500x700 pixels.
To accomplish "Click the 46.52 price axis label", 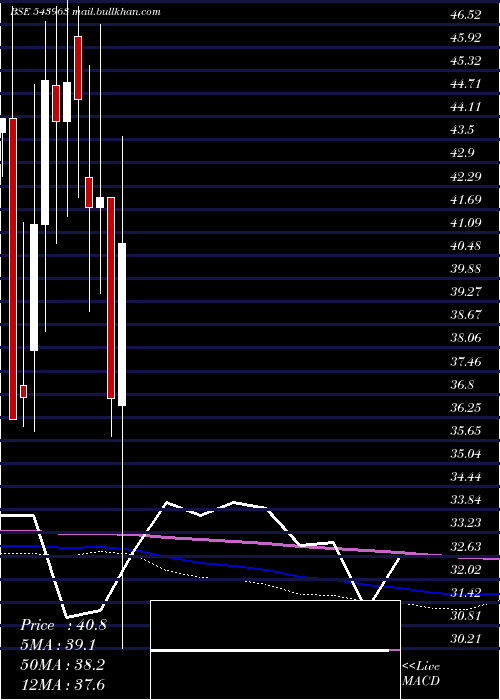I will point(466,15).
